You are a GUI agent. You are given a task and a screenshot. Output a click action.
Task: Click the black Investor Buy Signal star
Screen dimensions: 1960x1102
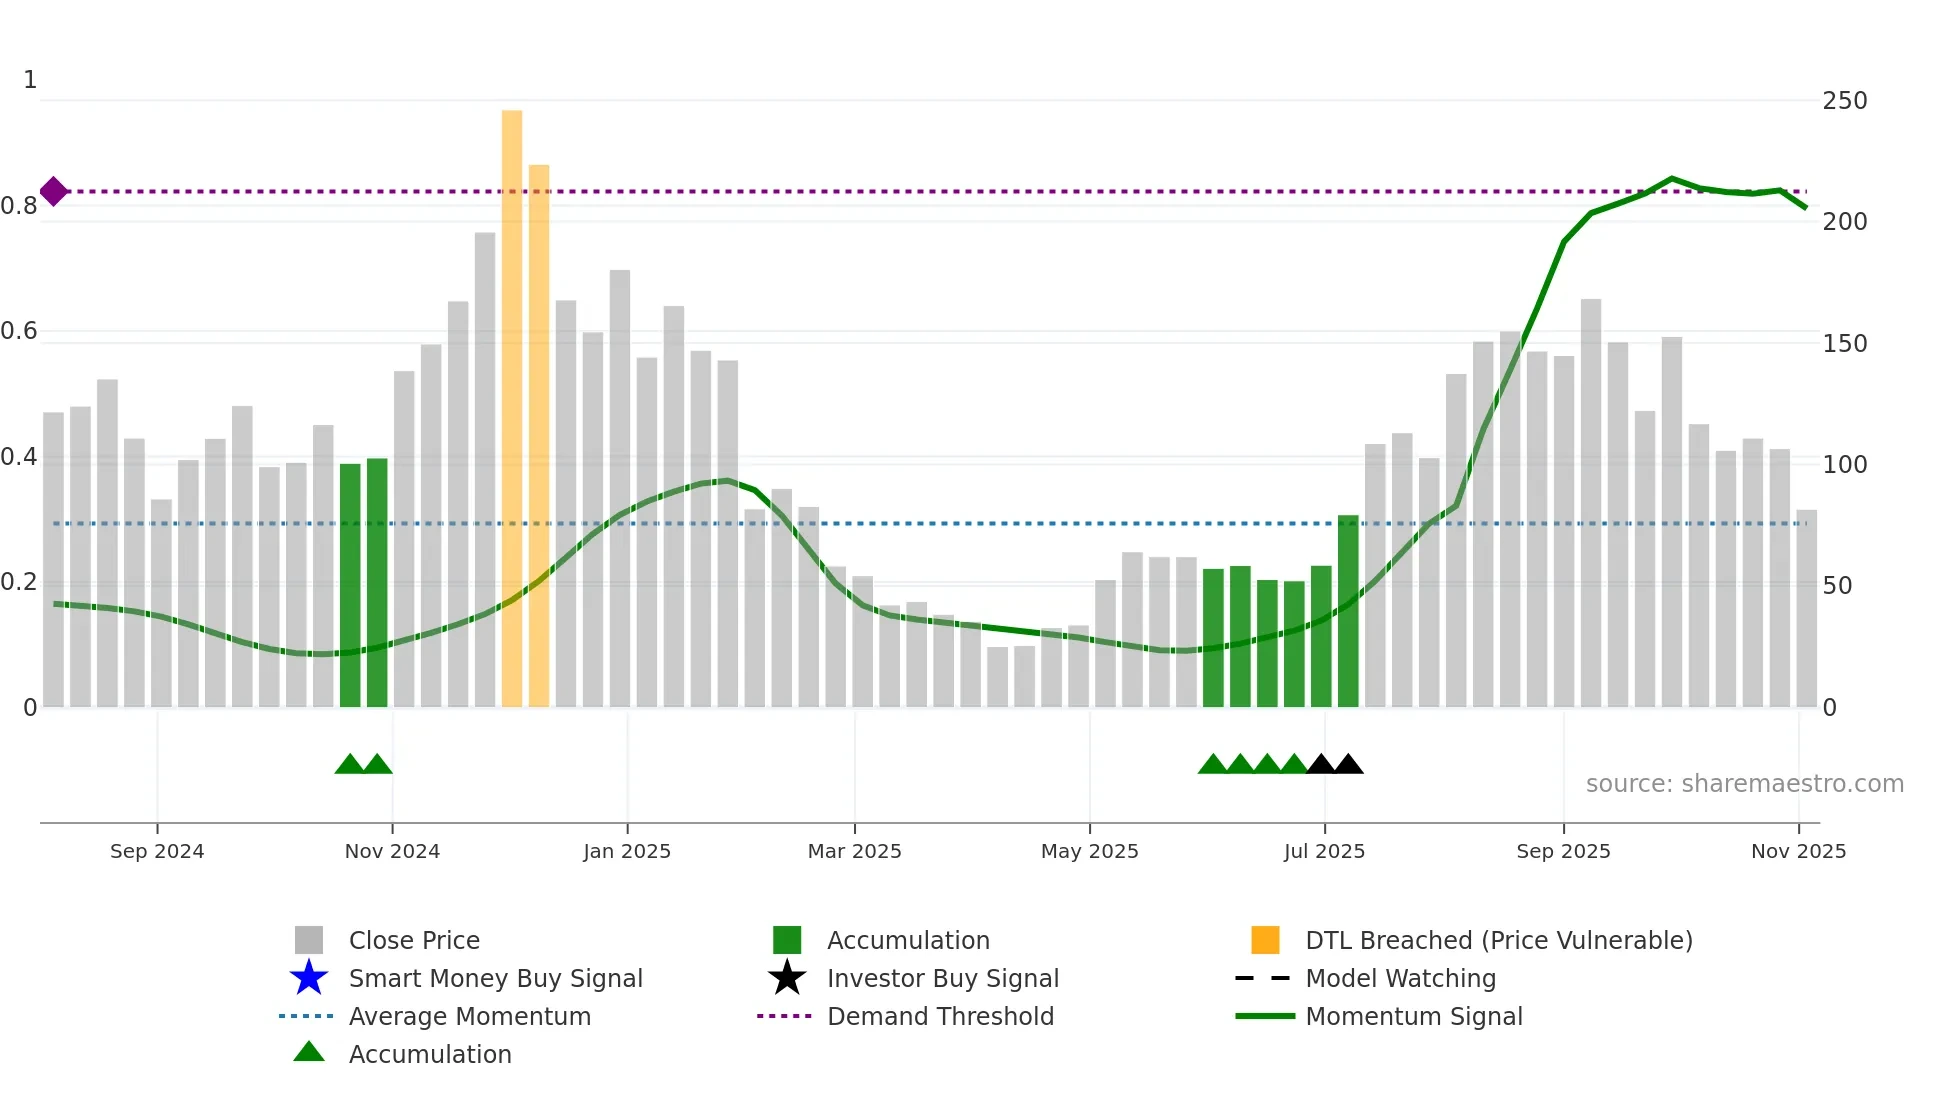787,978
